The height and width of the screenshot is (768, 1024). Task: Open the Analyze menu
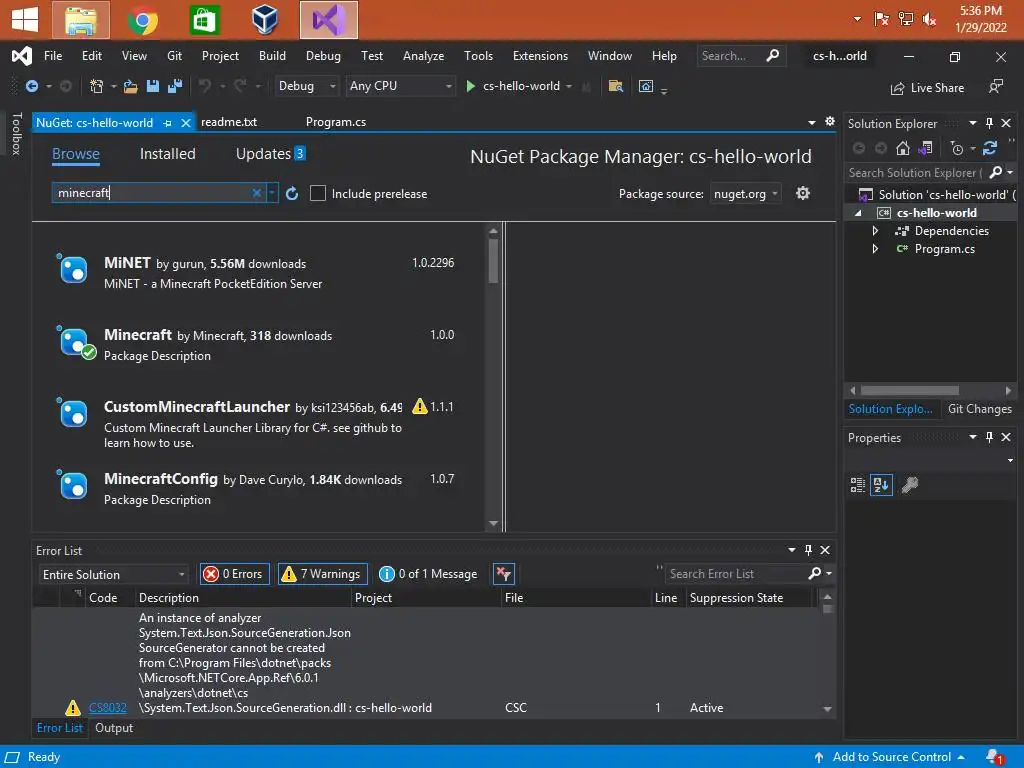pos(423,56)
